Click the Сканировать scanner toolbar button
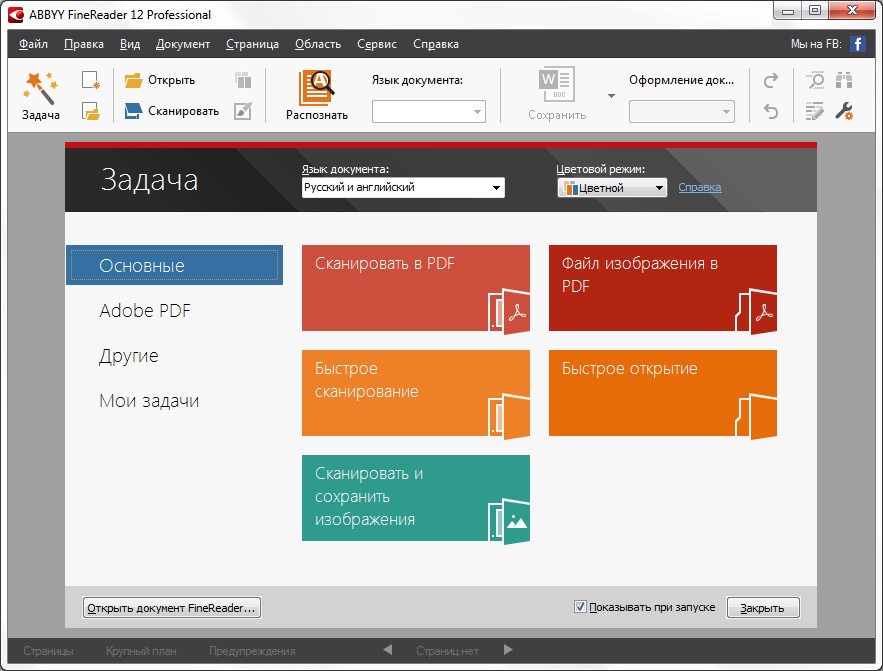 [171, 111]
